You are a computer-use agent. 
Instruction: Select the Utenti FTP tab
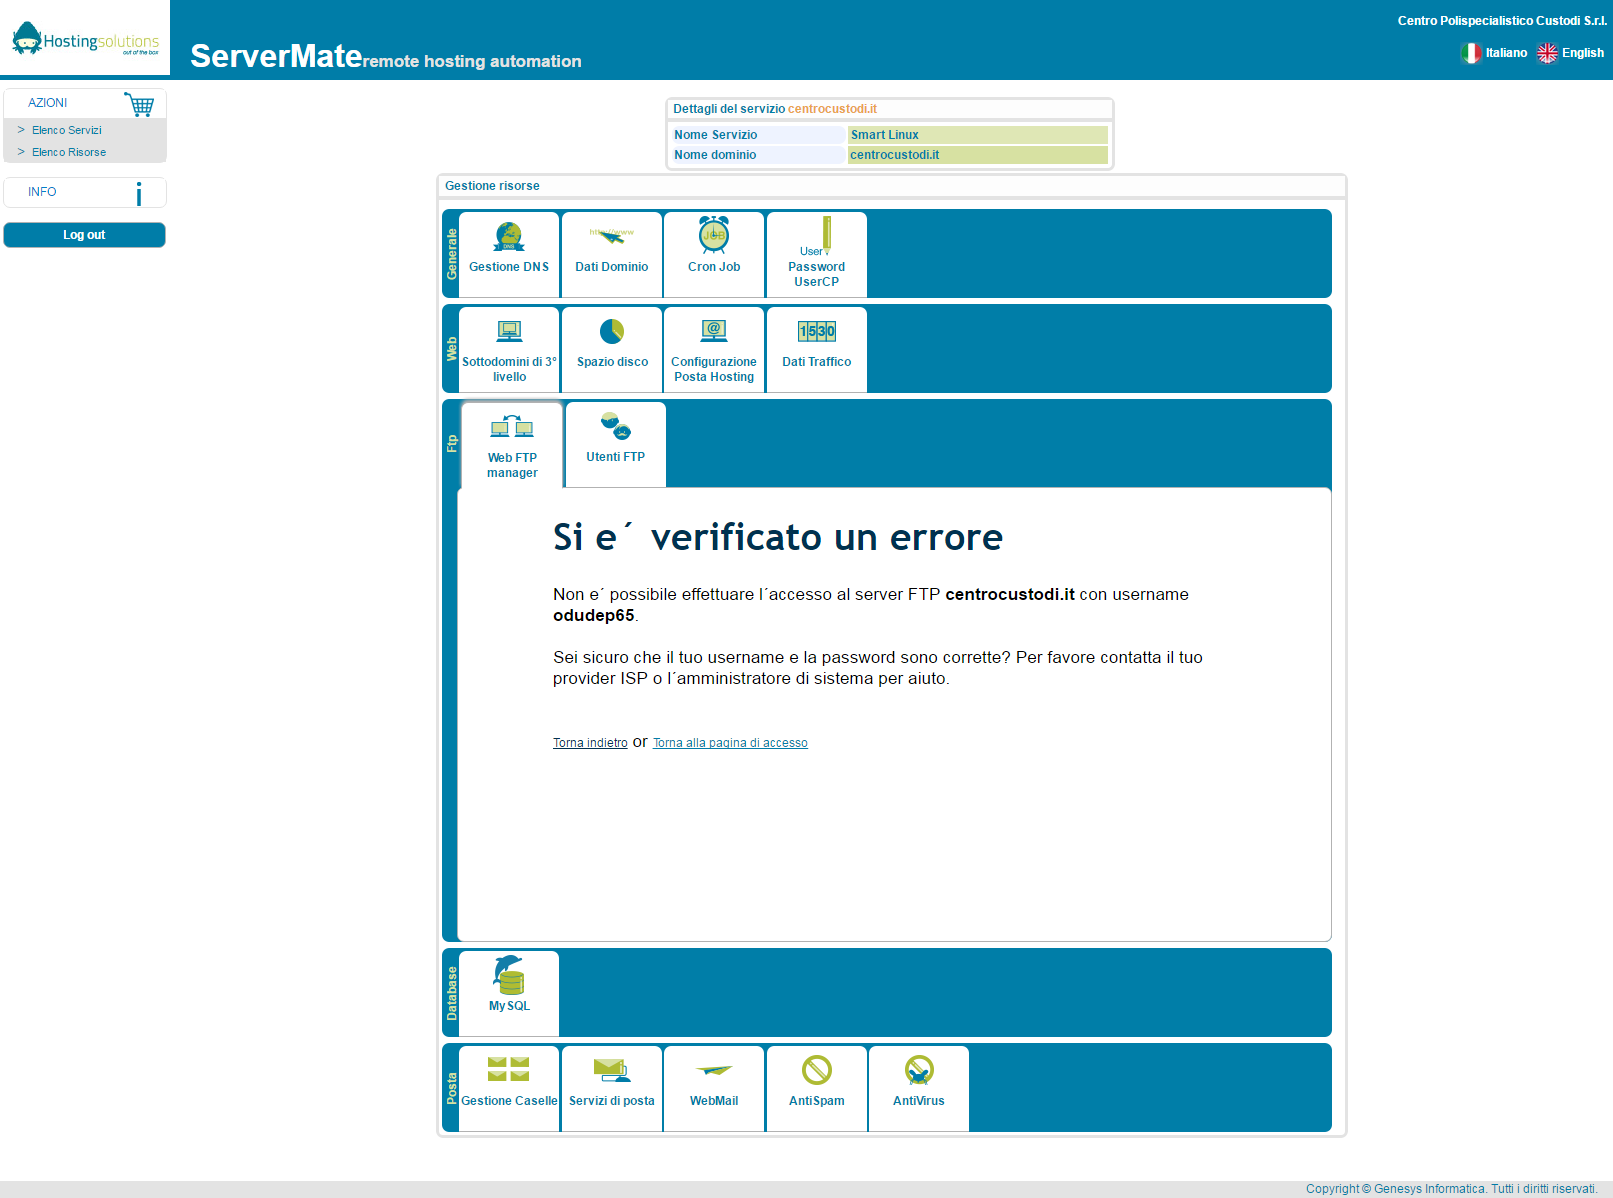[x=616, y=445]
